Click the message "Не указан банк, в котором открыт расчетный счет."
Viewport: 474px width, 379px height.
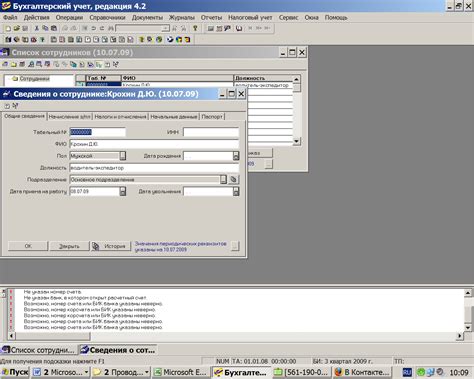(85, 298)
